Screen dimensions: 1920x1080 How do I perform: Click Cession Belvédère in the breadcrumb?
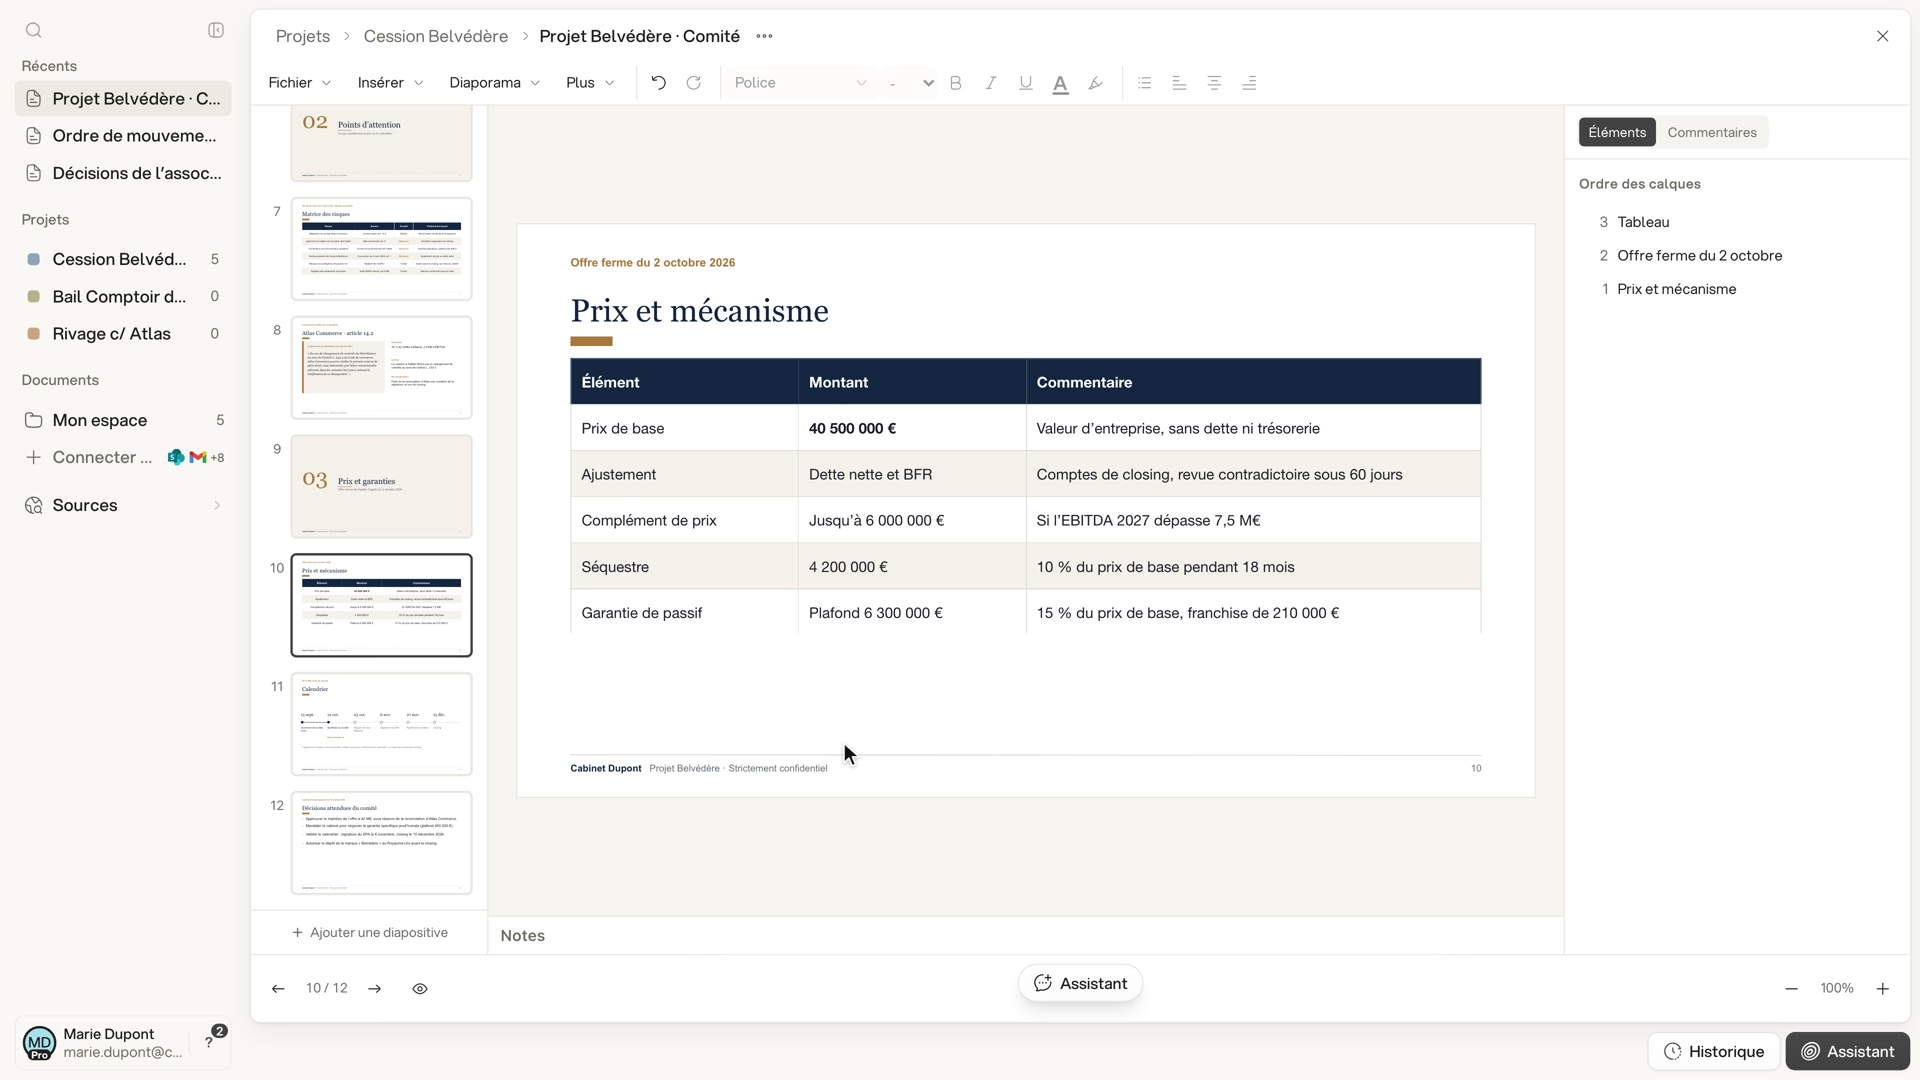tap(435, 36)
